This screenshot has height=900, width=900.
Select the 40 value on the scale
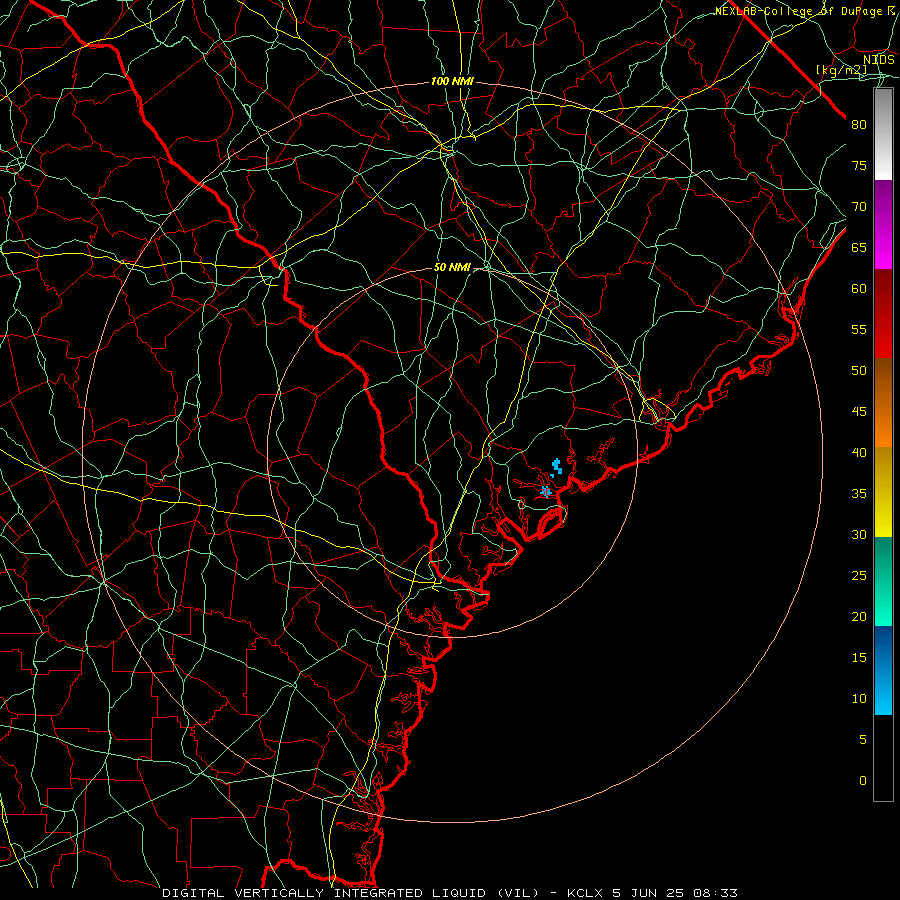[859, 453]
